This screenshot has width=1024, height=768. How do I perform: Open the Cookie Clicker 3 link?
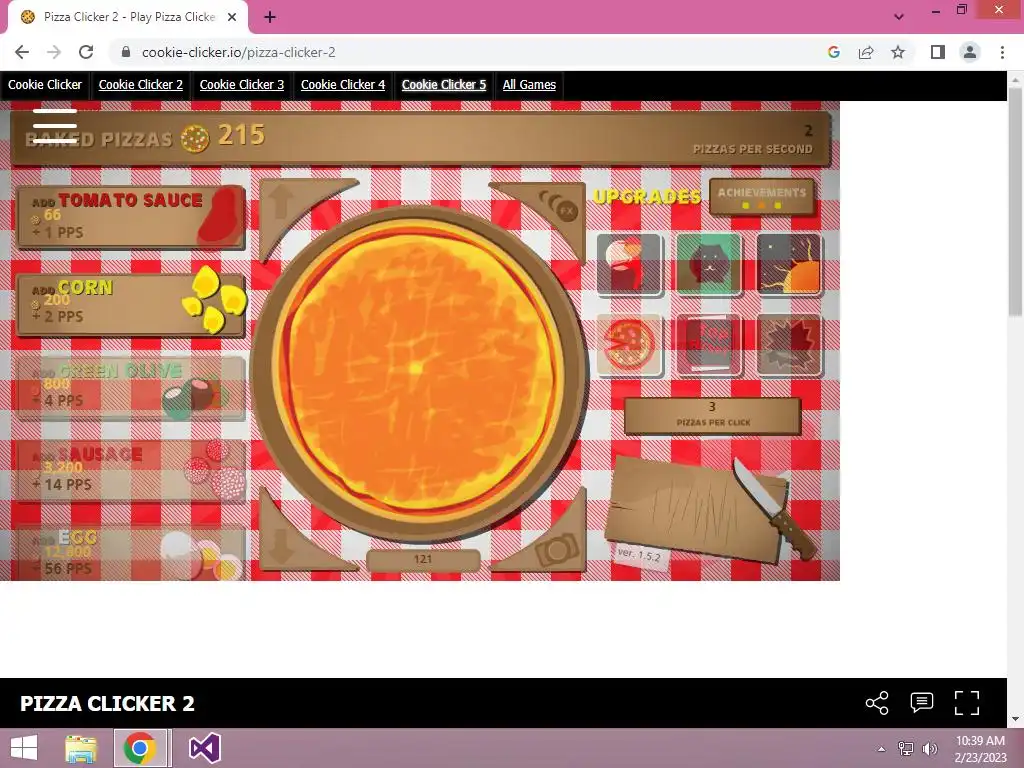(x=242, y=85)
